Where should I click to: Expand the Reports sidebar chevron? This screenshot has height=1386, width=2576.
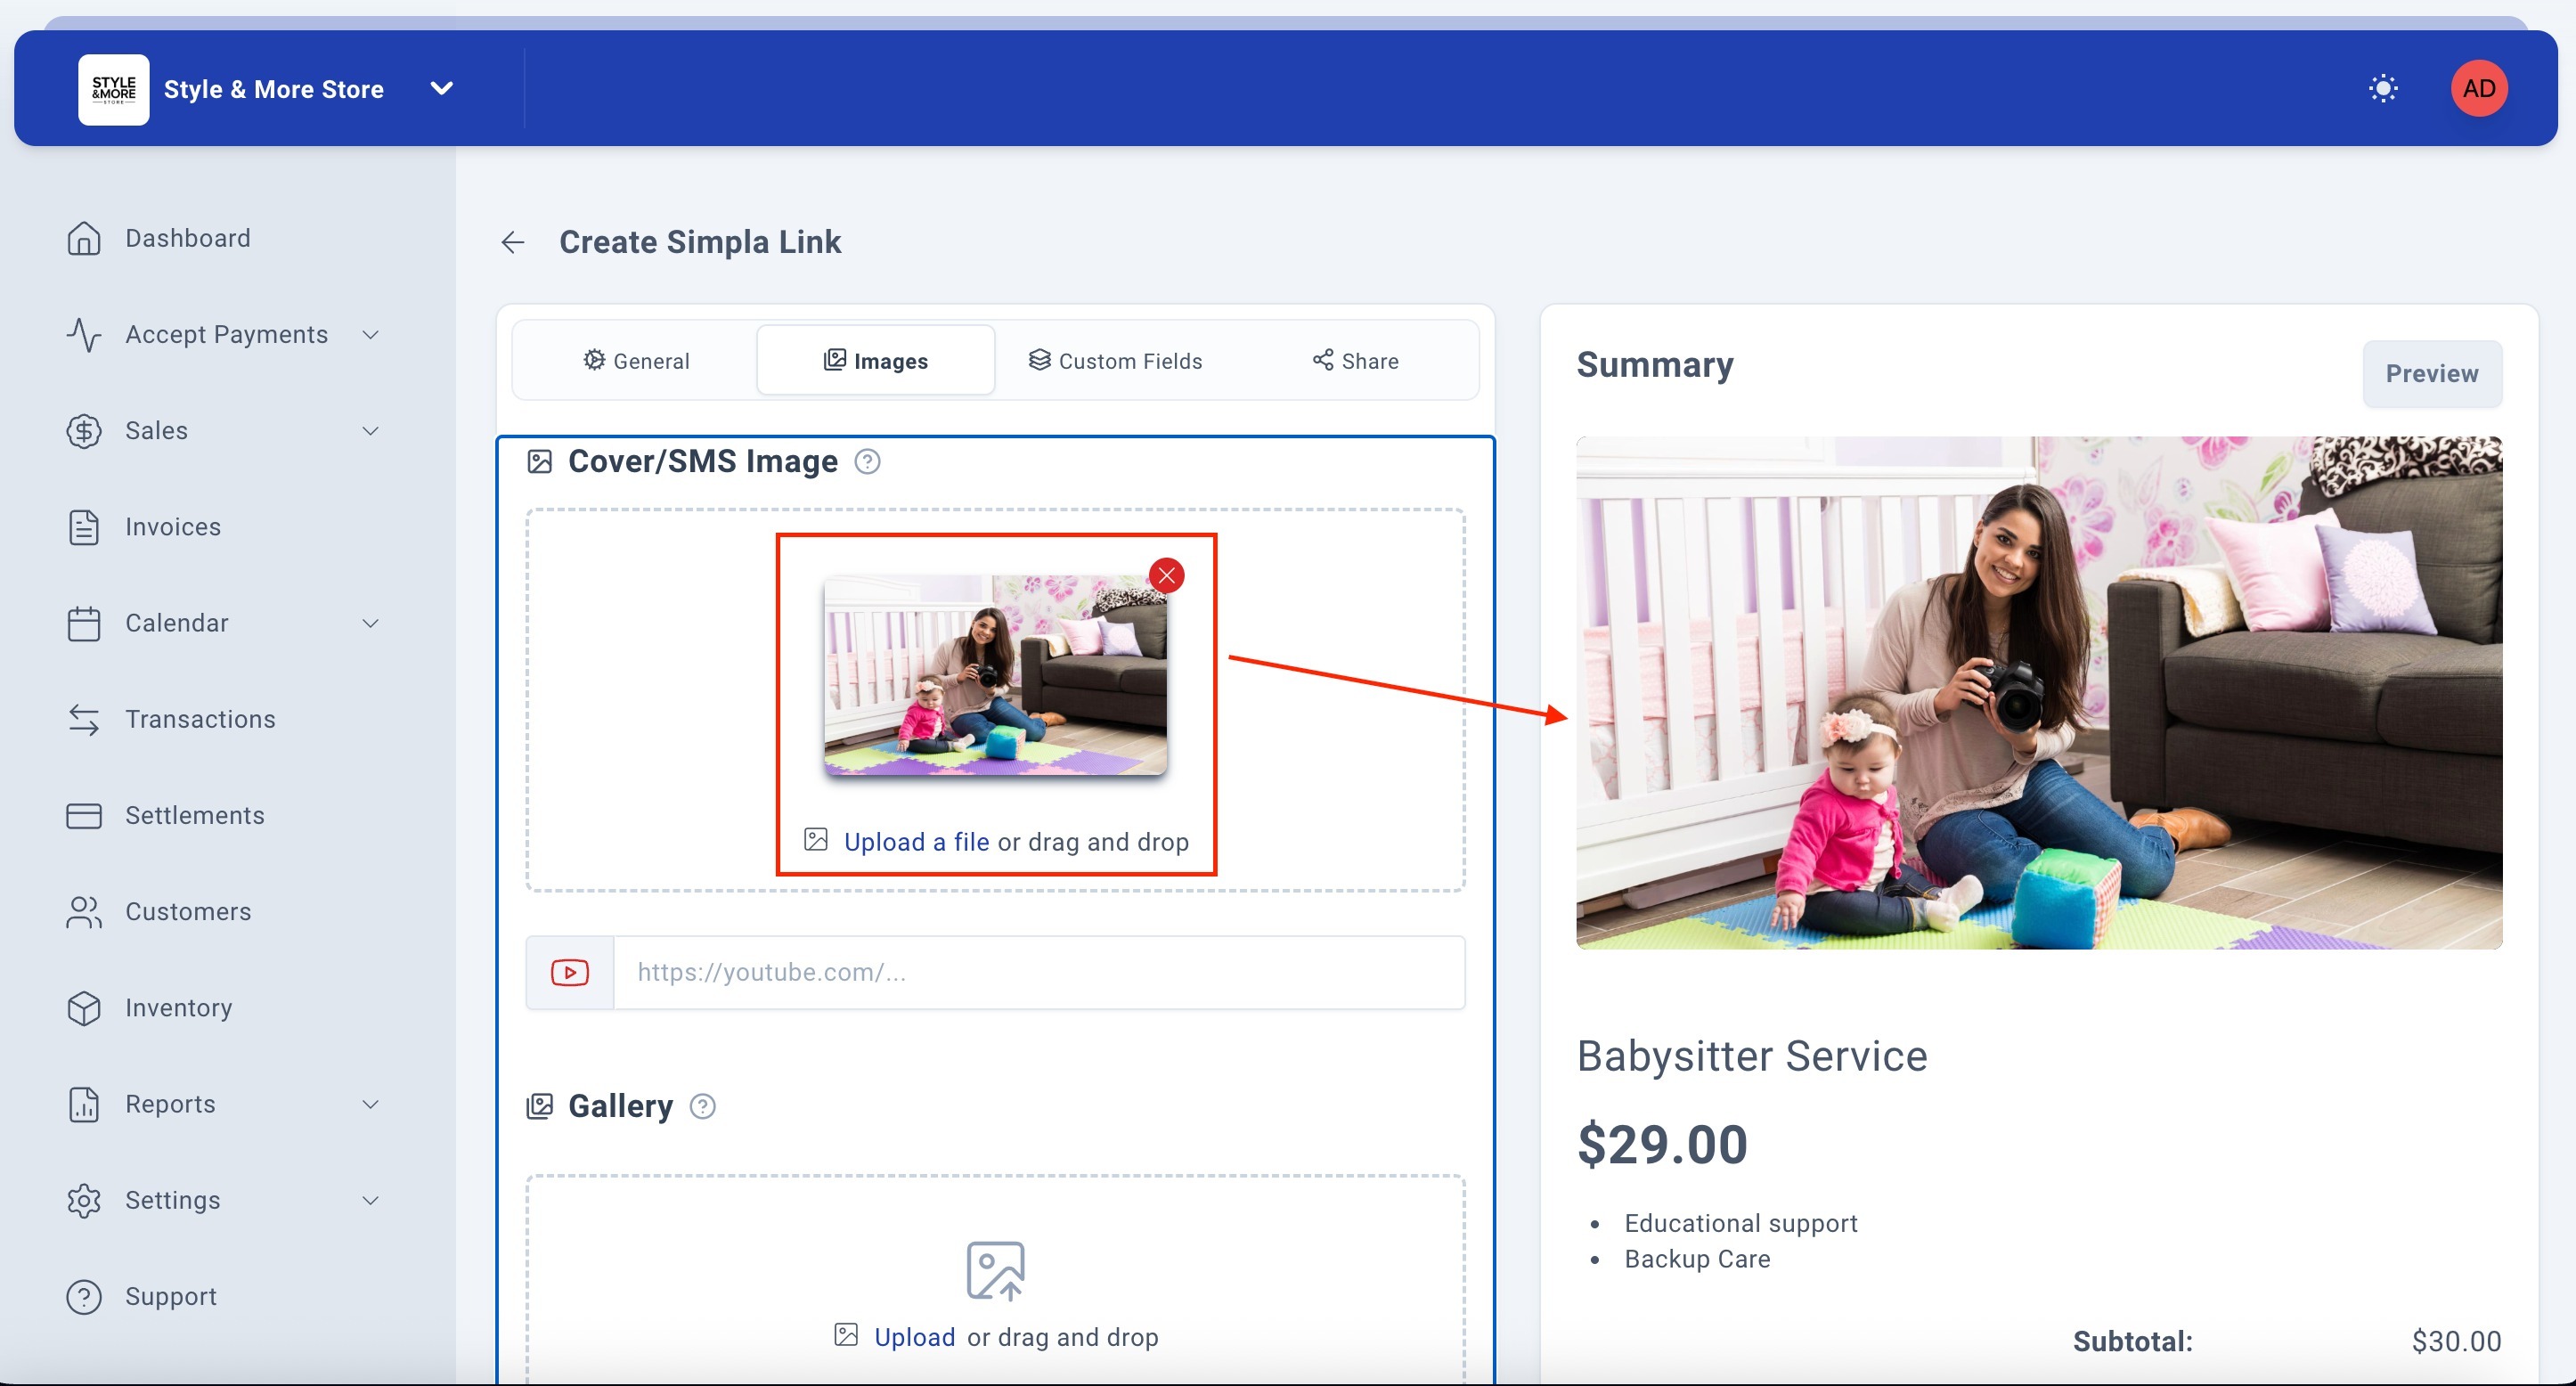[x=370, y=1104]
